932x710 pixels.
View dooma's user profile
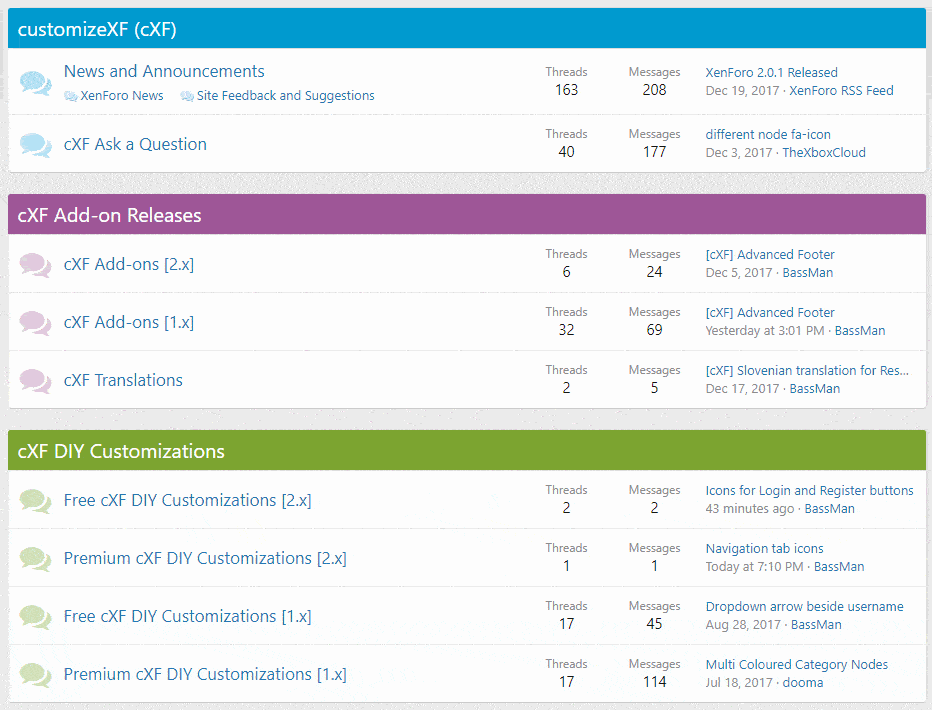click(x=803, y=682)
